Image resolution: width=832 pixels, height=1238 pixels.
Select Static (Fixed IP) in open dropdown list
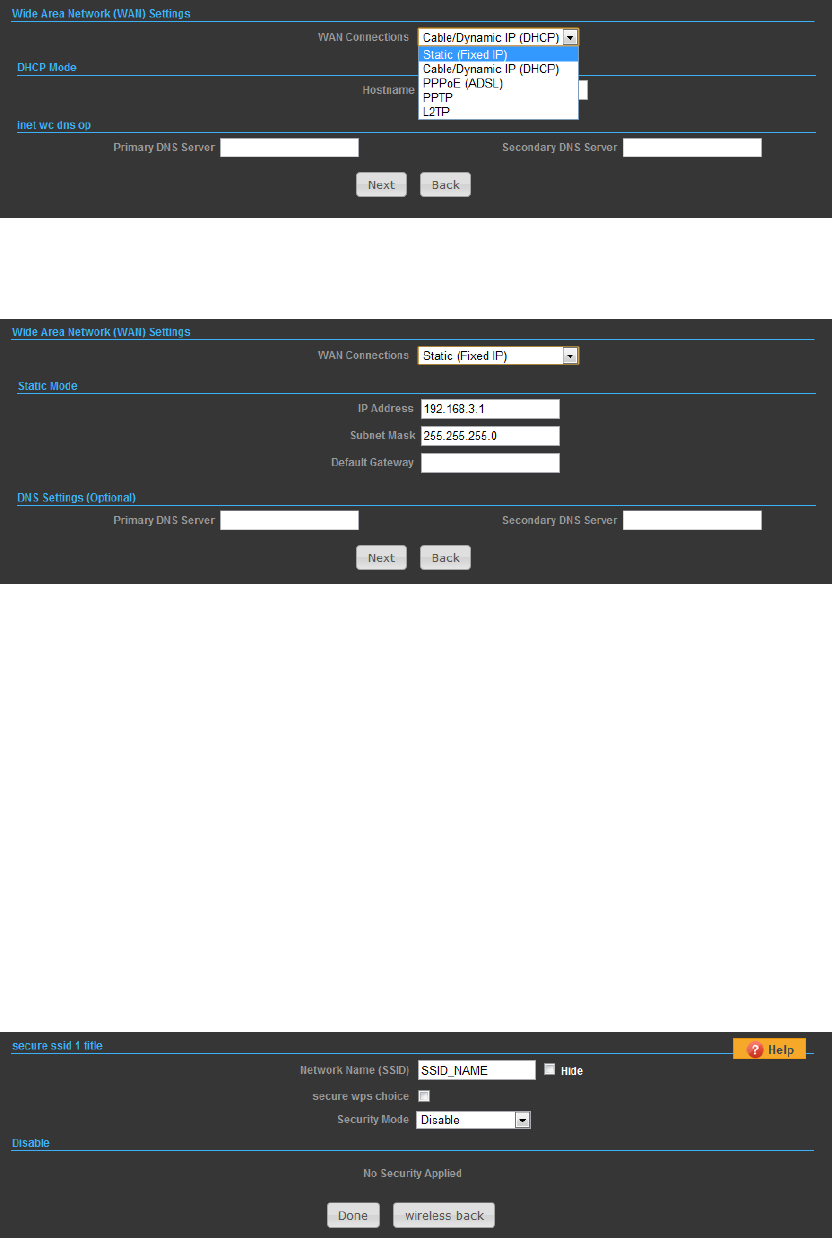tap(498, 55)
